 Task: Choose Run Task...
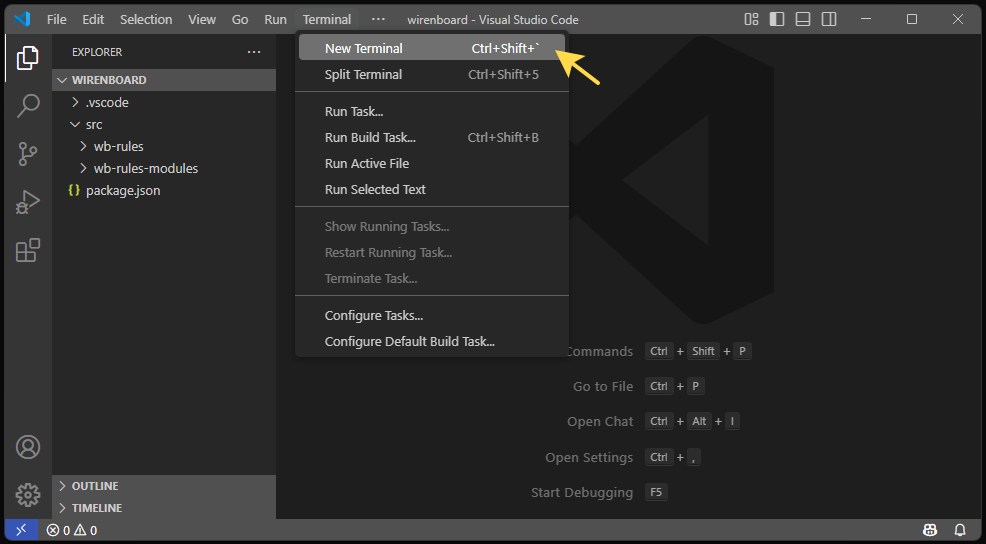tap(431, 112)
